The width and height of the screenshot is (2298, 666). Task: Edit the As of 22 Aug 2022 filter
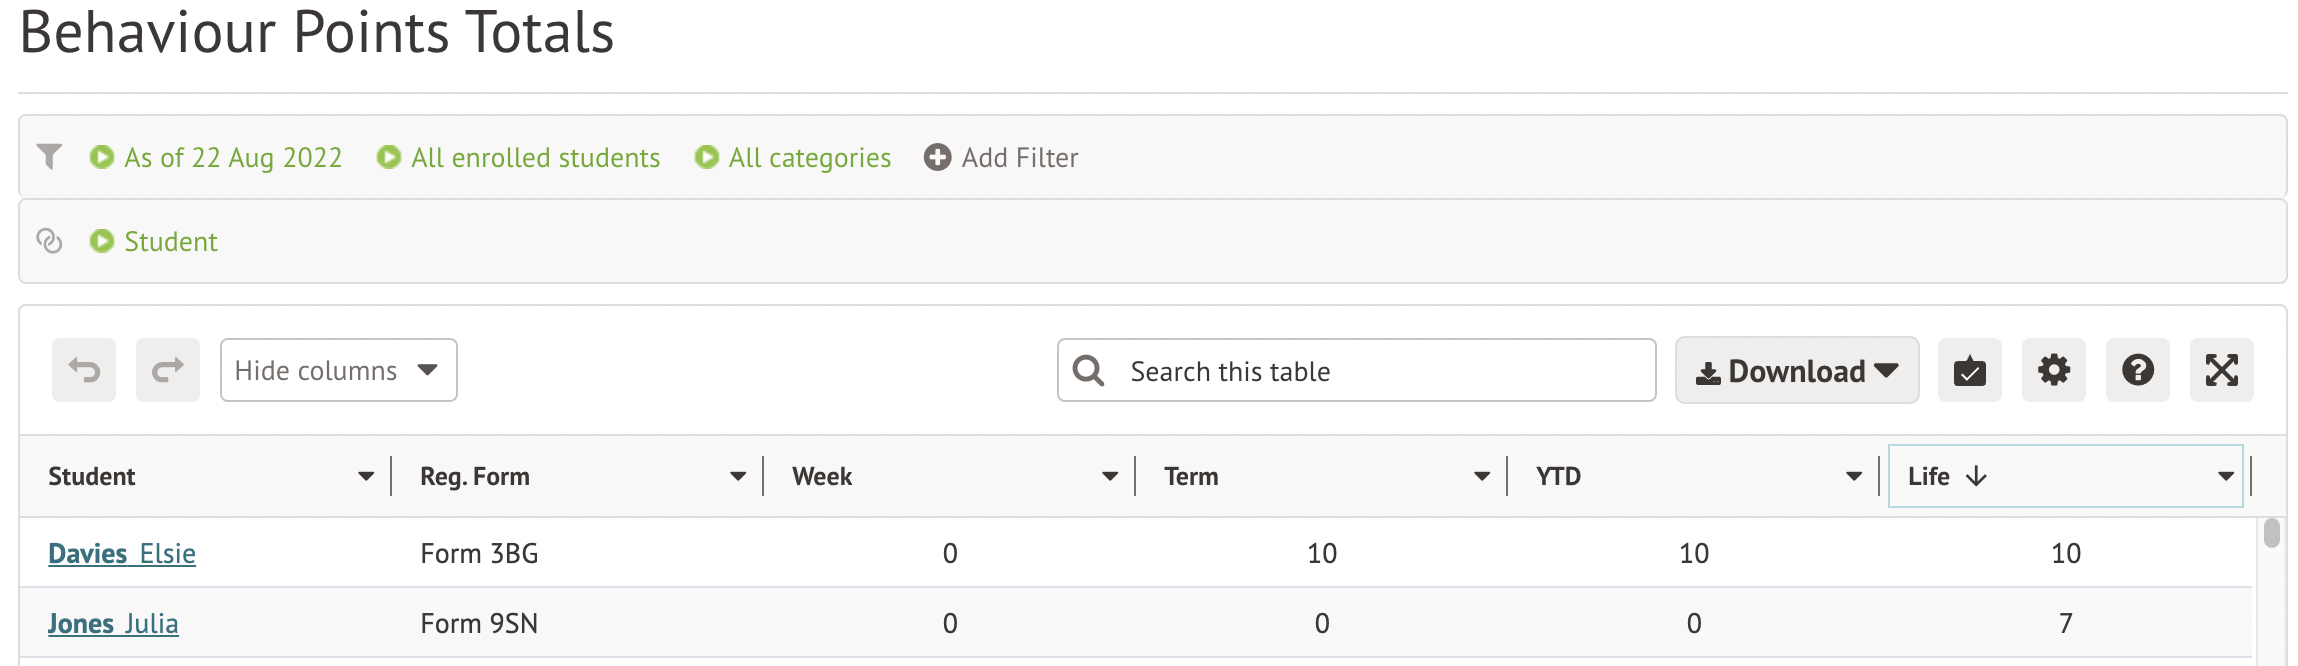pyautogui.click(x=217, y=158)
